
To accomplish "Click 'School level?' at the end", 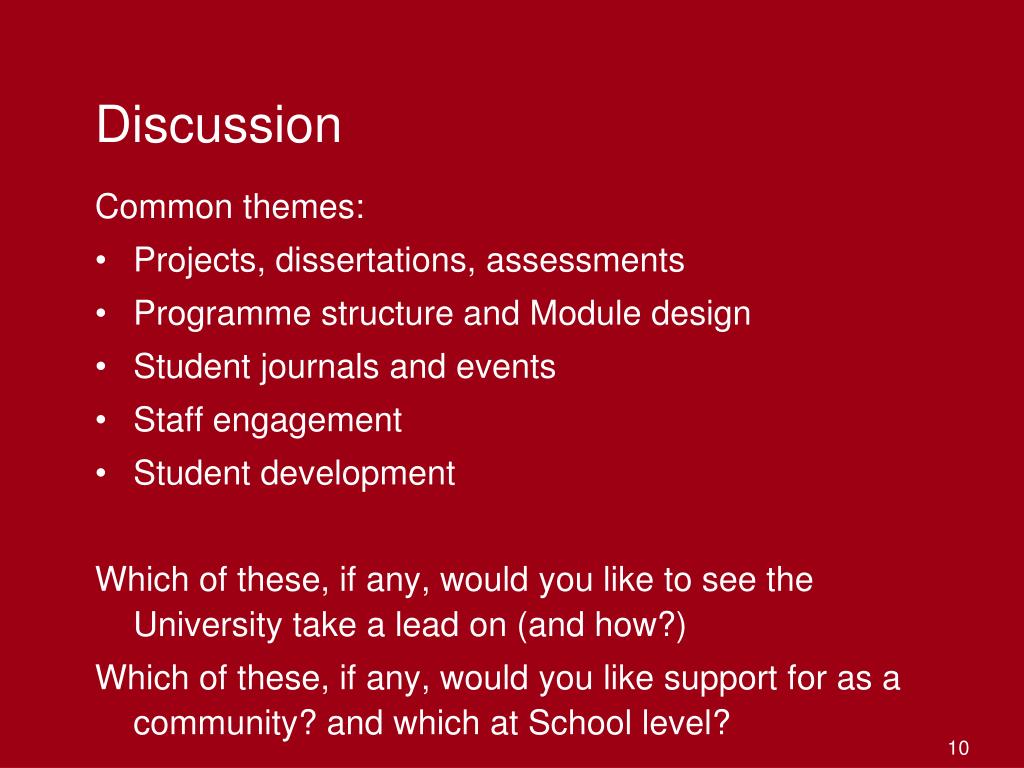I will point(628,723).
